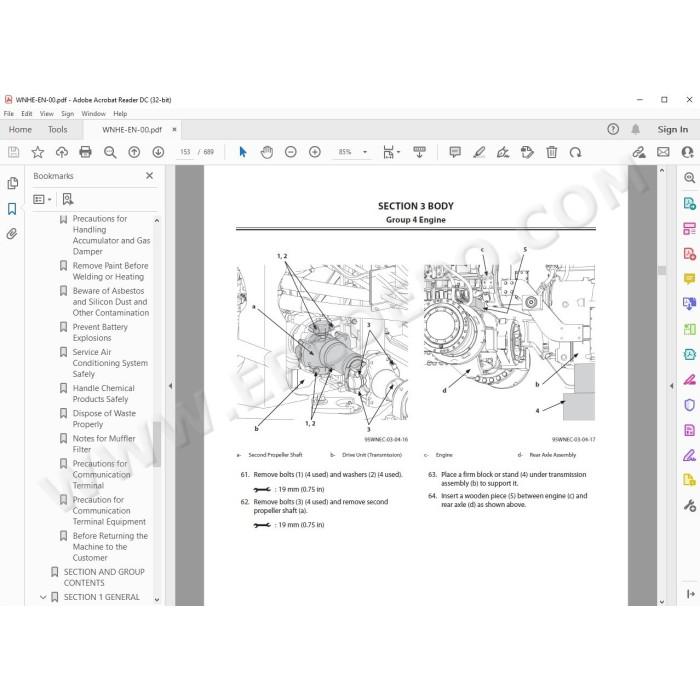700x700 pixels.
Task: Click the document scrollbar down arrow
Action: (662, 601)
